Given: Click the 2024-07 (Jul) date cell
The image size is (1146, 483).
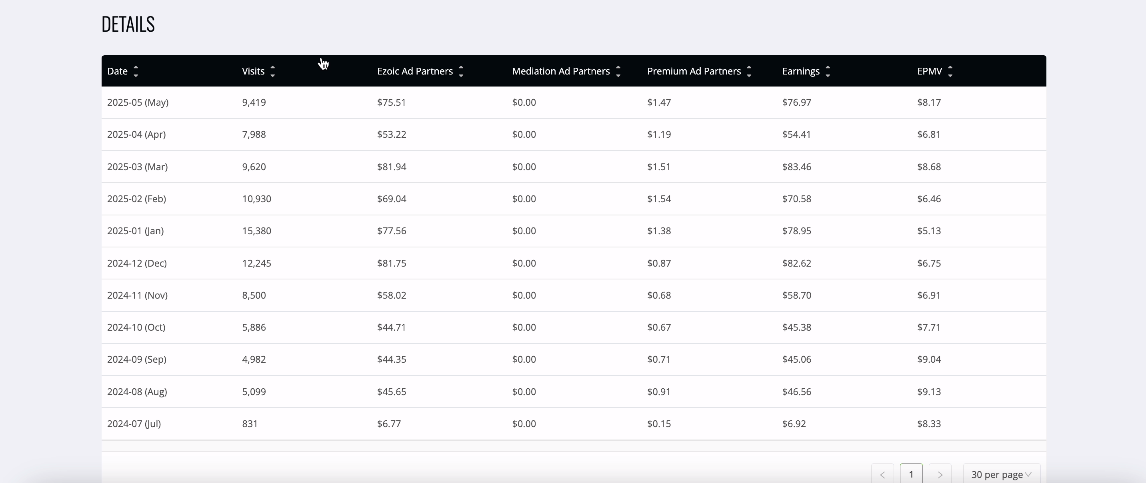Looking at the screenshot, I should coord(134,424).
